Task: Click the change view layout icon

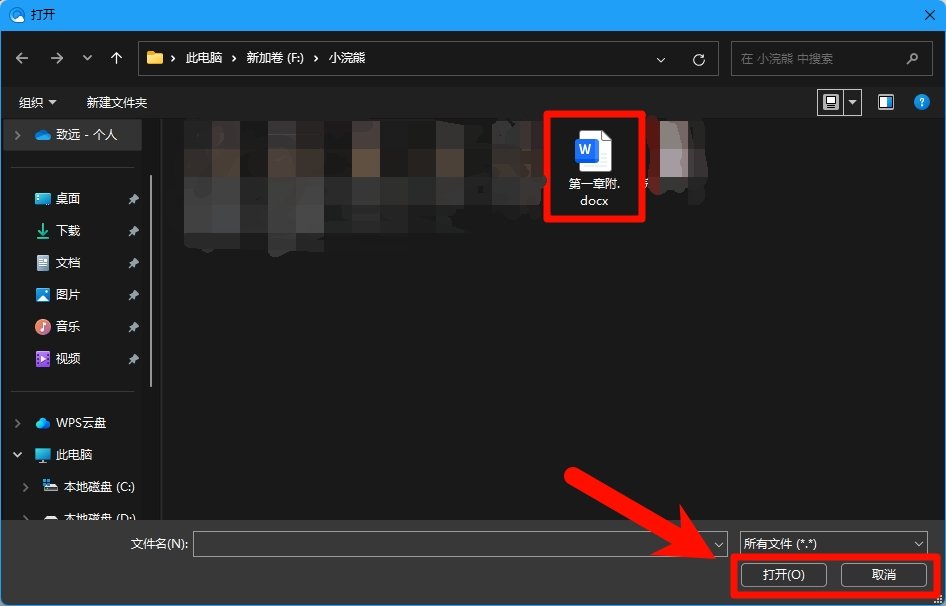Action: [x=830, y=102]
